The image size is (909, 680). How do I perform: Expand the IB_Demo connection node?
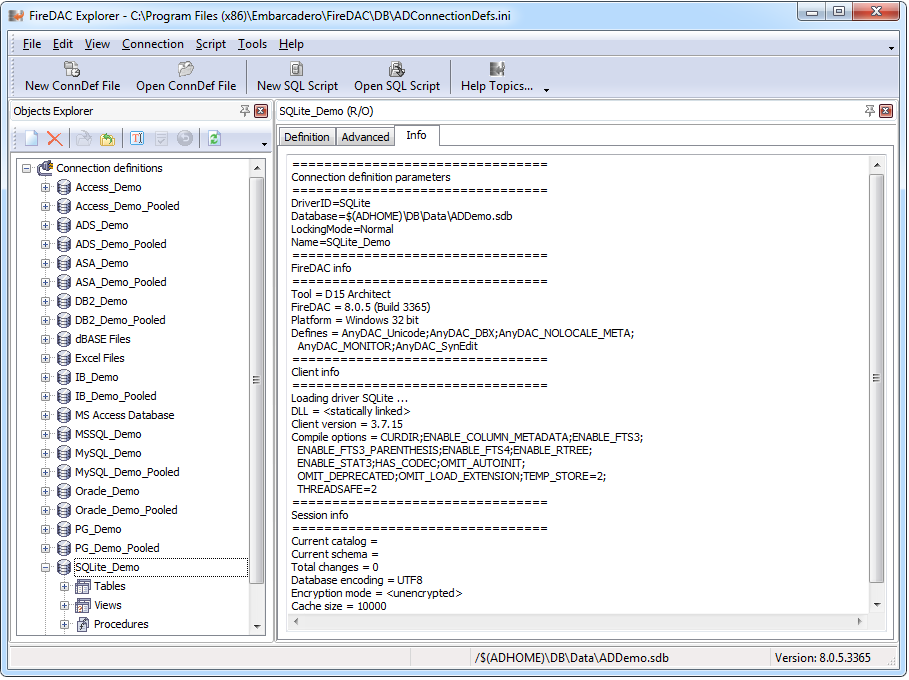(45, 377)
